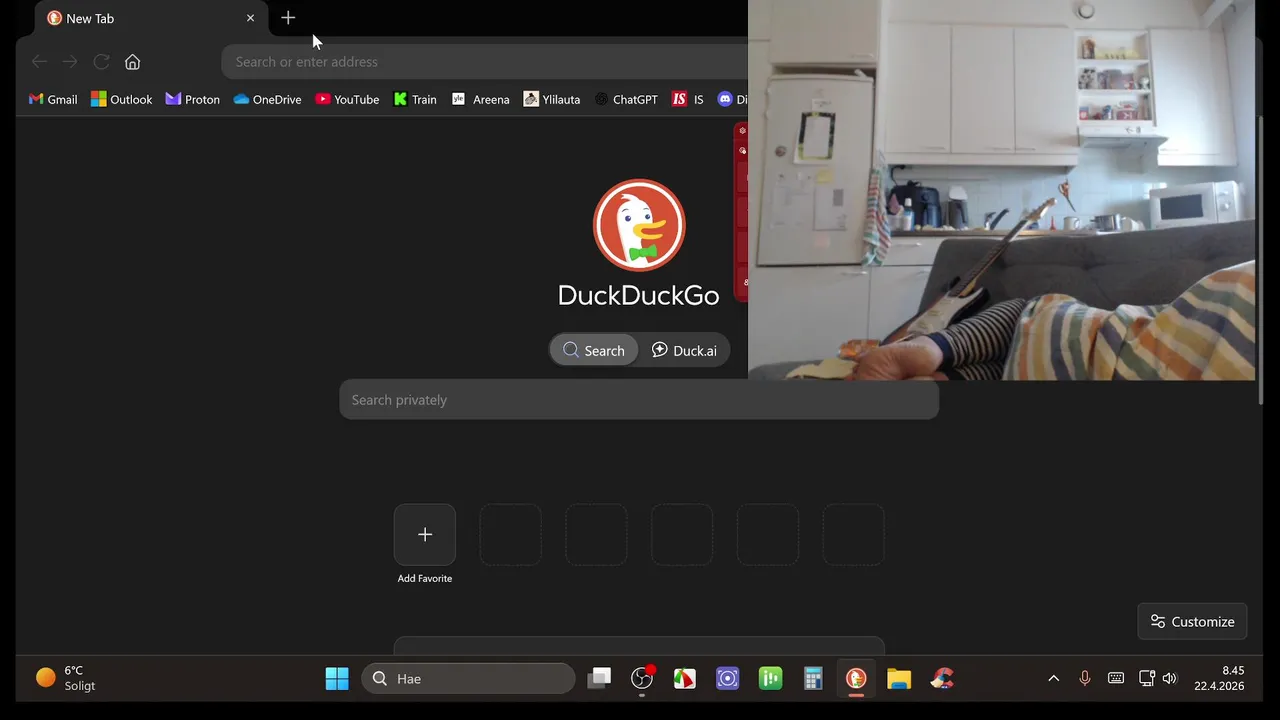
Task: Open the touch keyboard tray icon
Action: coord(1116,679)
